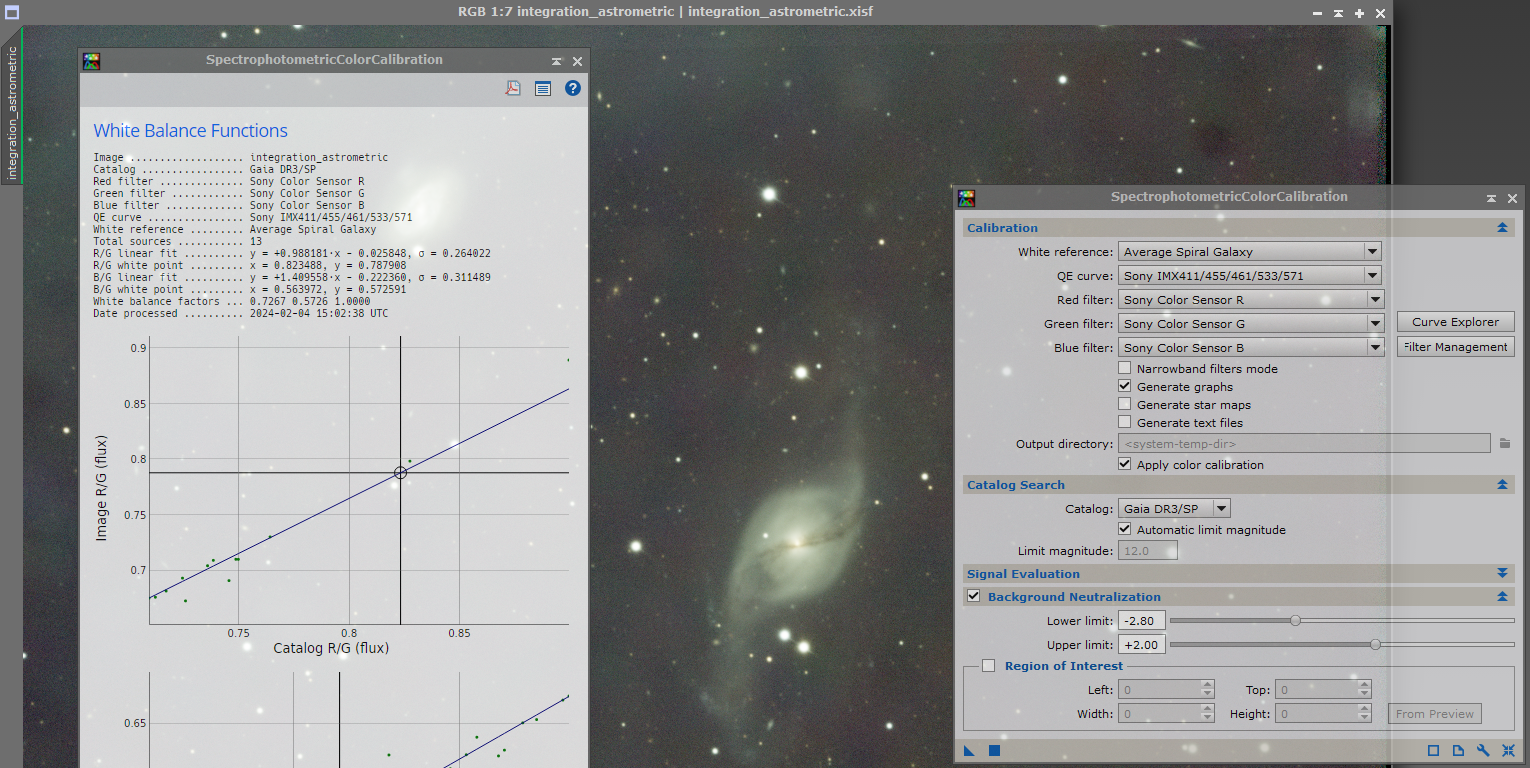Click the document icon in process toolbar
The width and height of the screenshot is (1530, 768).
tap(1458, 751)
